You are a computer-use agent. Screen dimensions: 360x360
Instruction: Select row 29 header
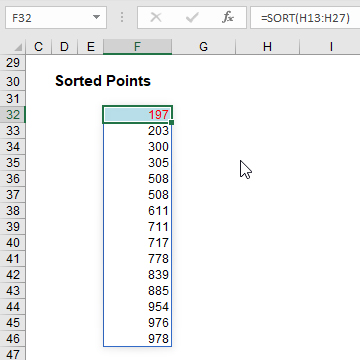pos(13,62)
